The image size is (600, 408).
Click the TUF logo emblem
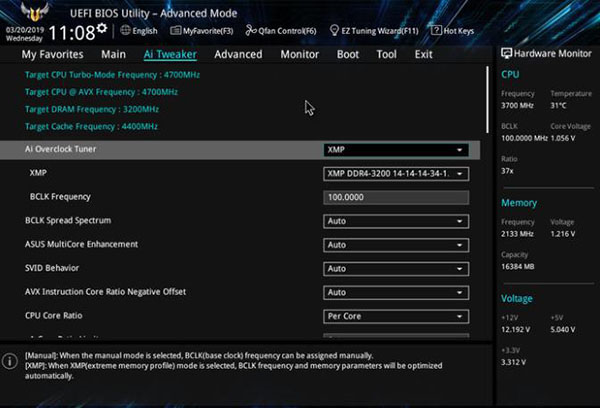tap(35, 12)
